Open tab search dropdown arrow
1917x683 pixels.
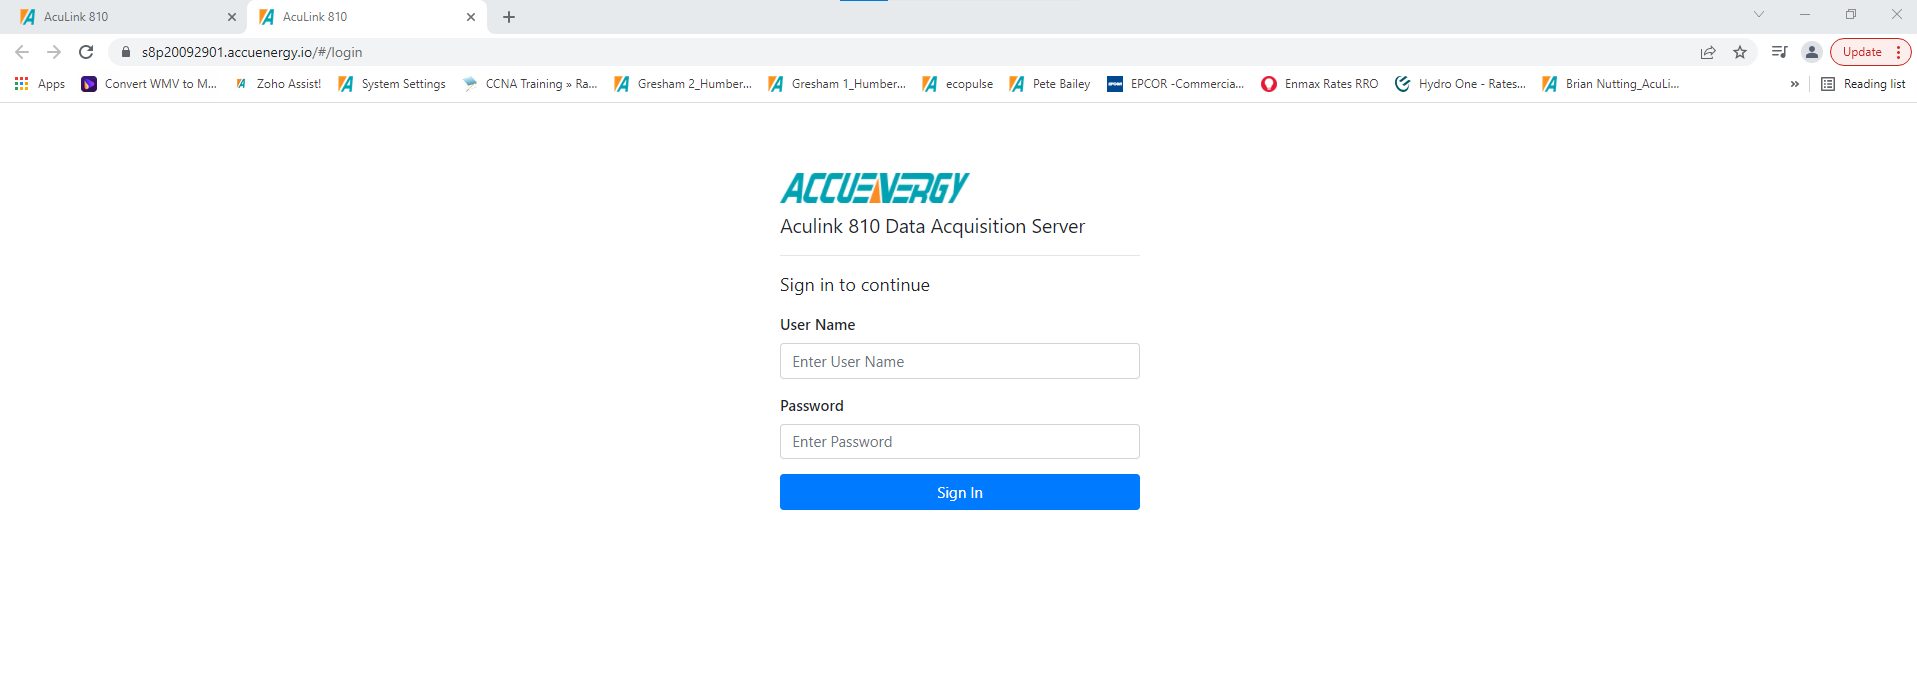point(1759,14)
